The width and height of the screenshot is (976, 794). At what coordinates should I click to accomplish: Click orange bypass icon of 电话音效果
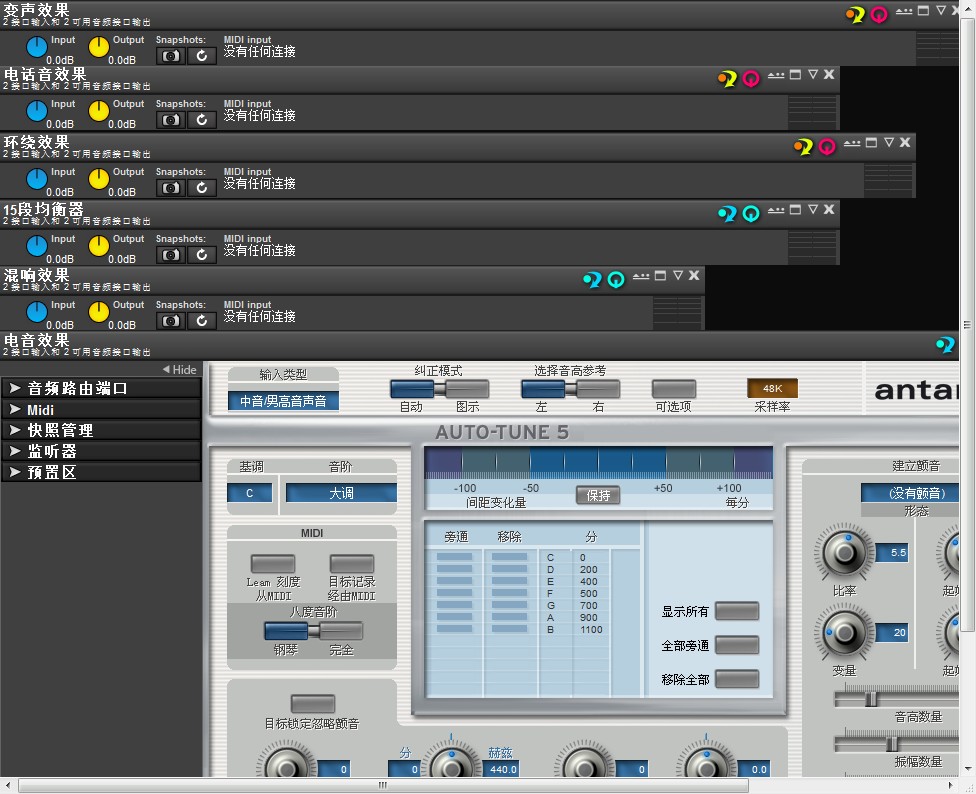pos(728,79)
